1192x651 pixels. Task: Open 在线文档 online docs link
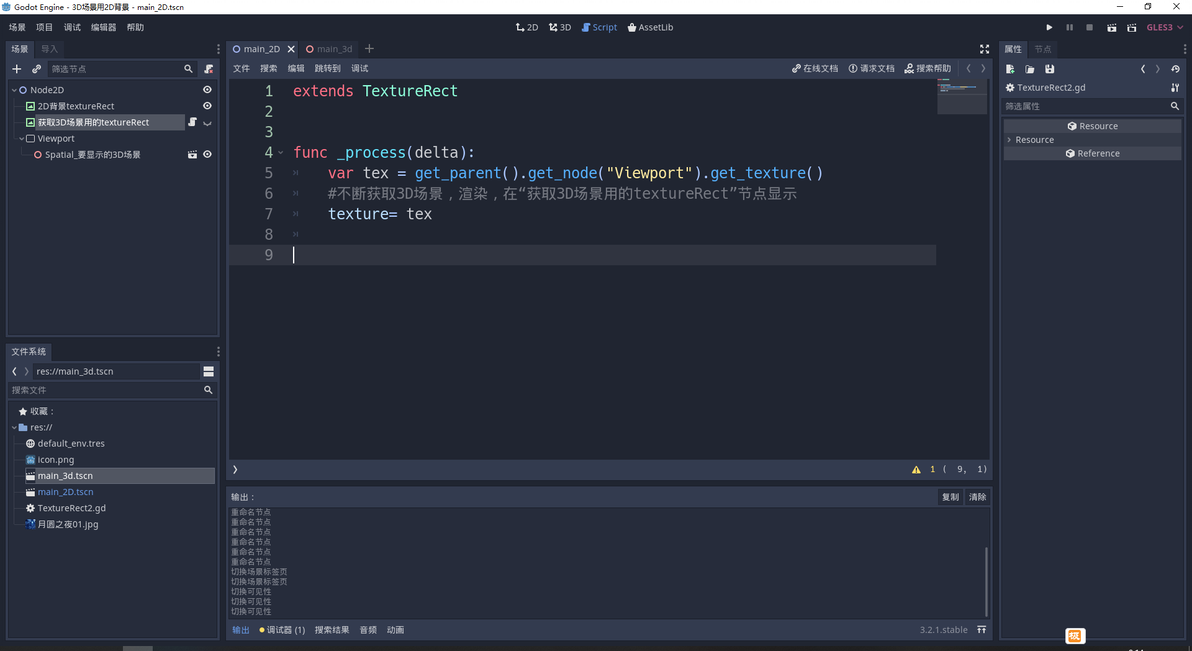(815, 68)
